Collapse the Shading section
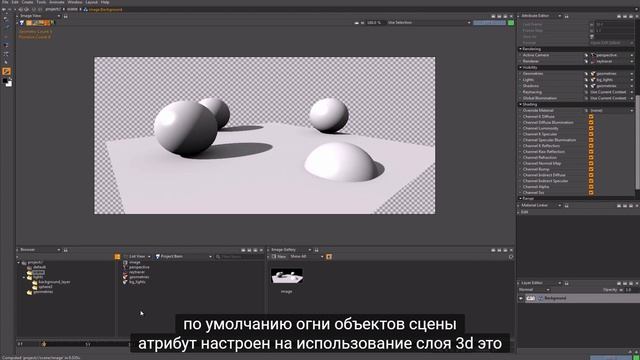640x360 pixels. pos(520,104)
